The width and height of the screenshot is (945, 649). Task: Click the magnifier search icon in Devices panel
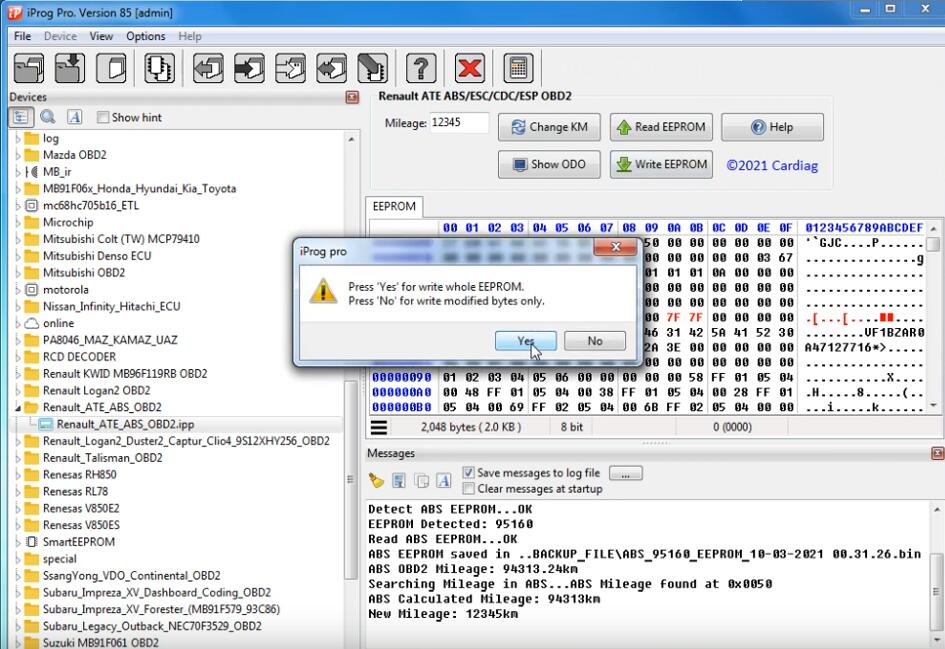click(x=48, y=117)
